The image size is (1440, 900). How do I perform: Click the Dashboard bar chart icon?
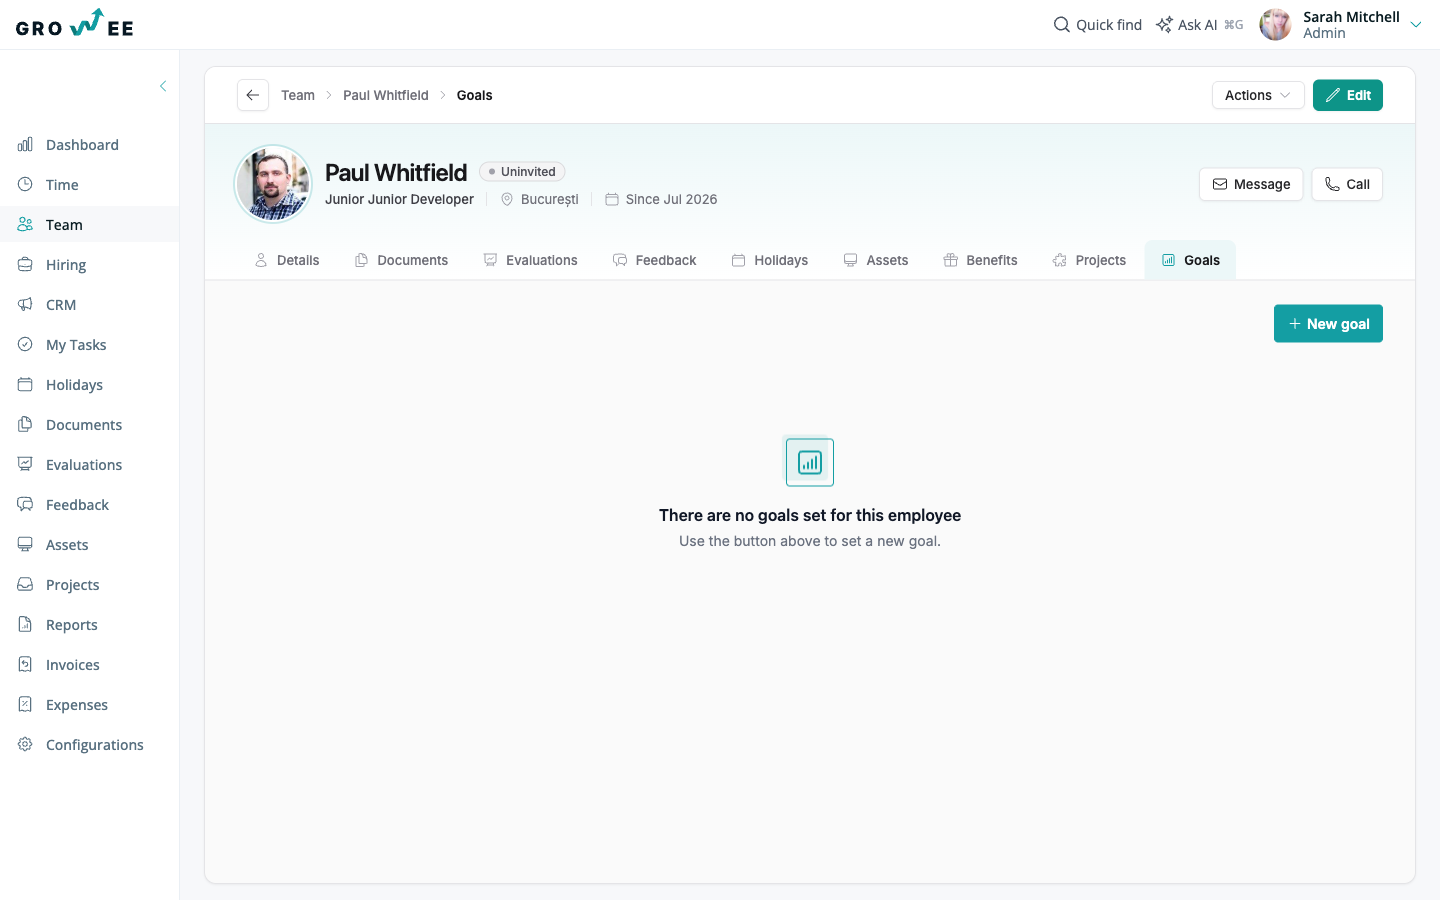click(25, 144)
